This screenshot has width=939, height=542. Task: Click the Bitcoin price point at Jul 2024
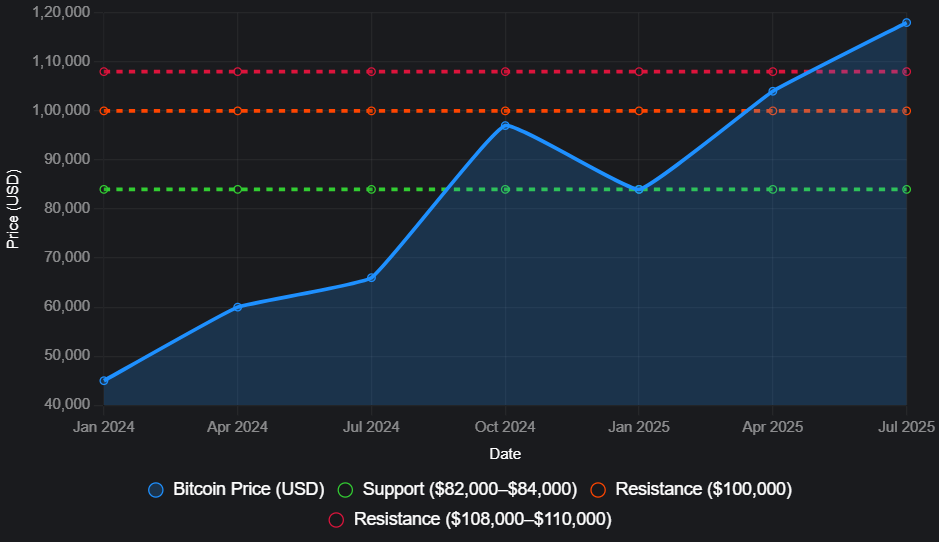tap(371, 278)
